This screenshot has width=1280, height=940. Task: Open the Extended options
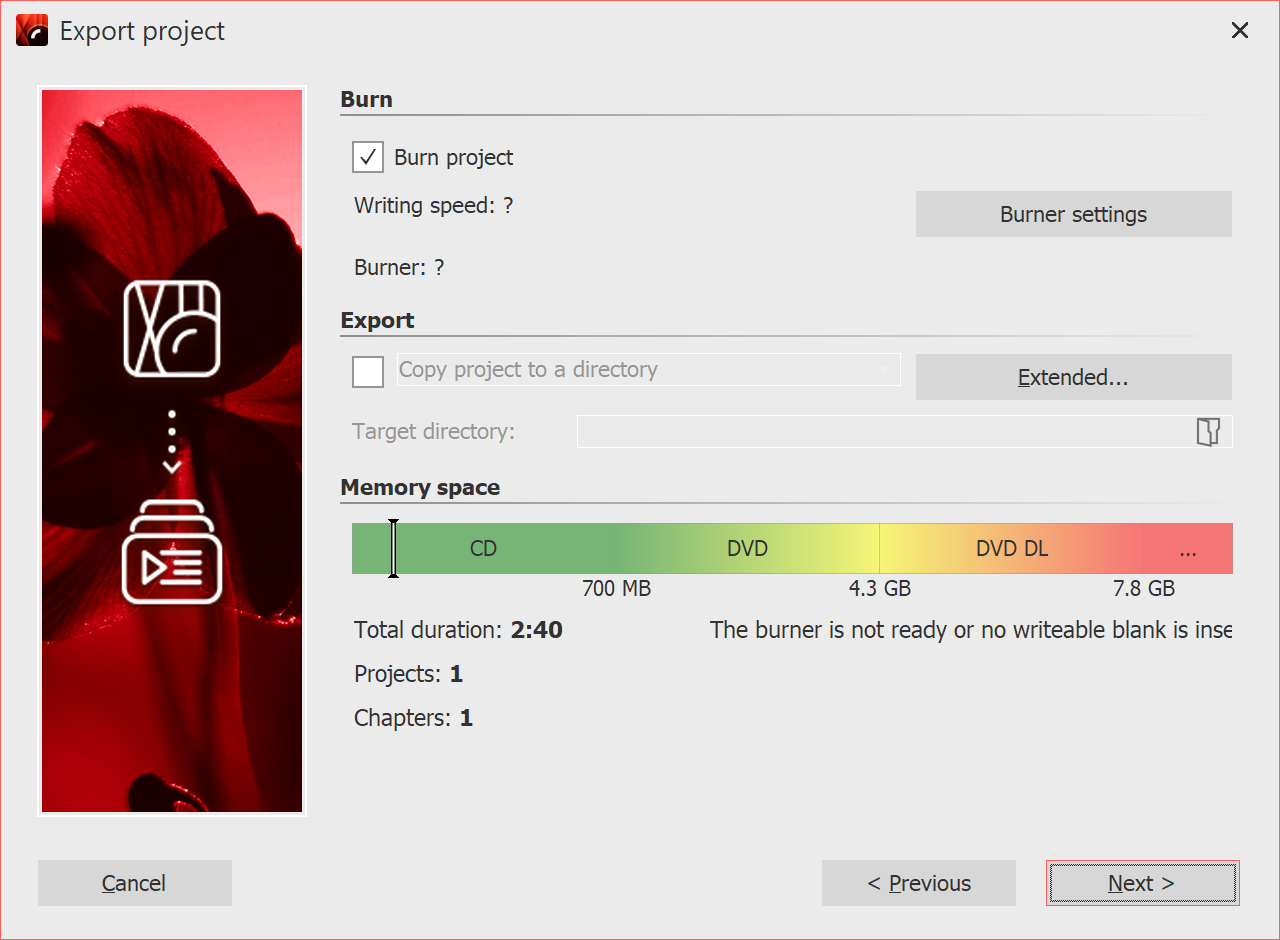[1073, 377]
